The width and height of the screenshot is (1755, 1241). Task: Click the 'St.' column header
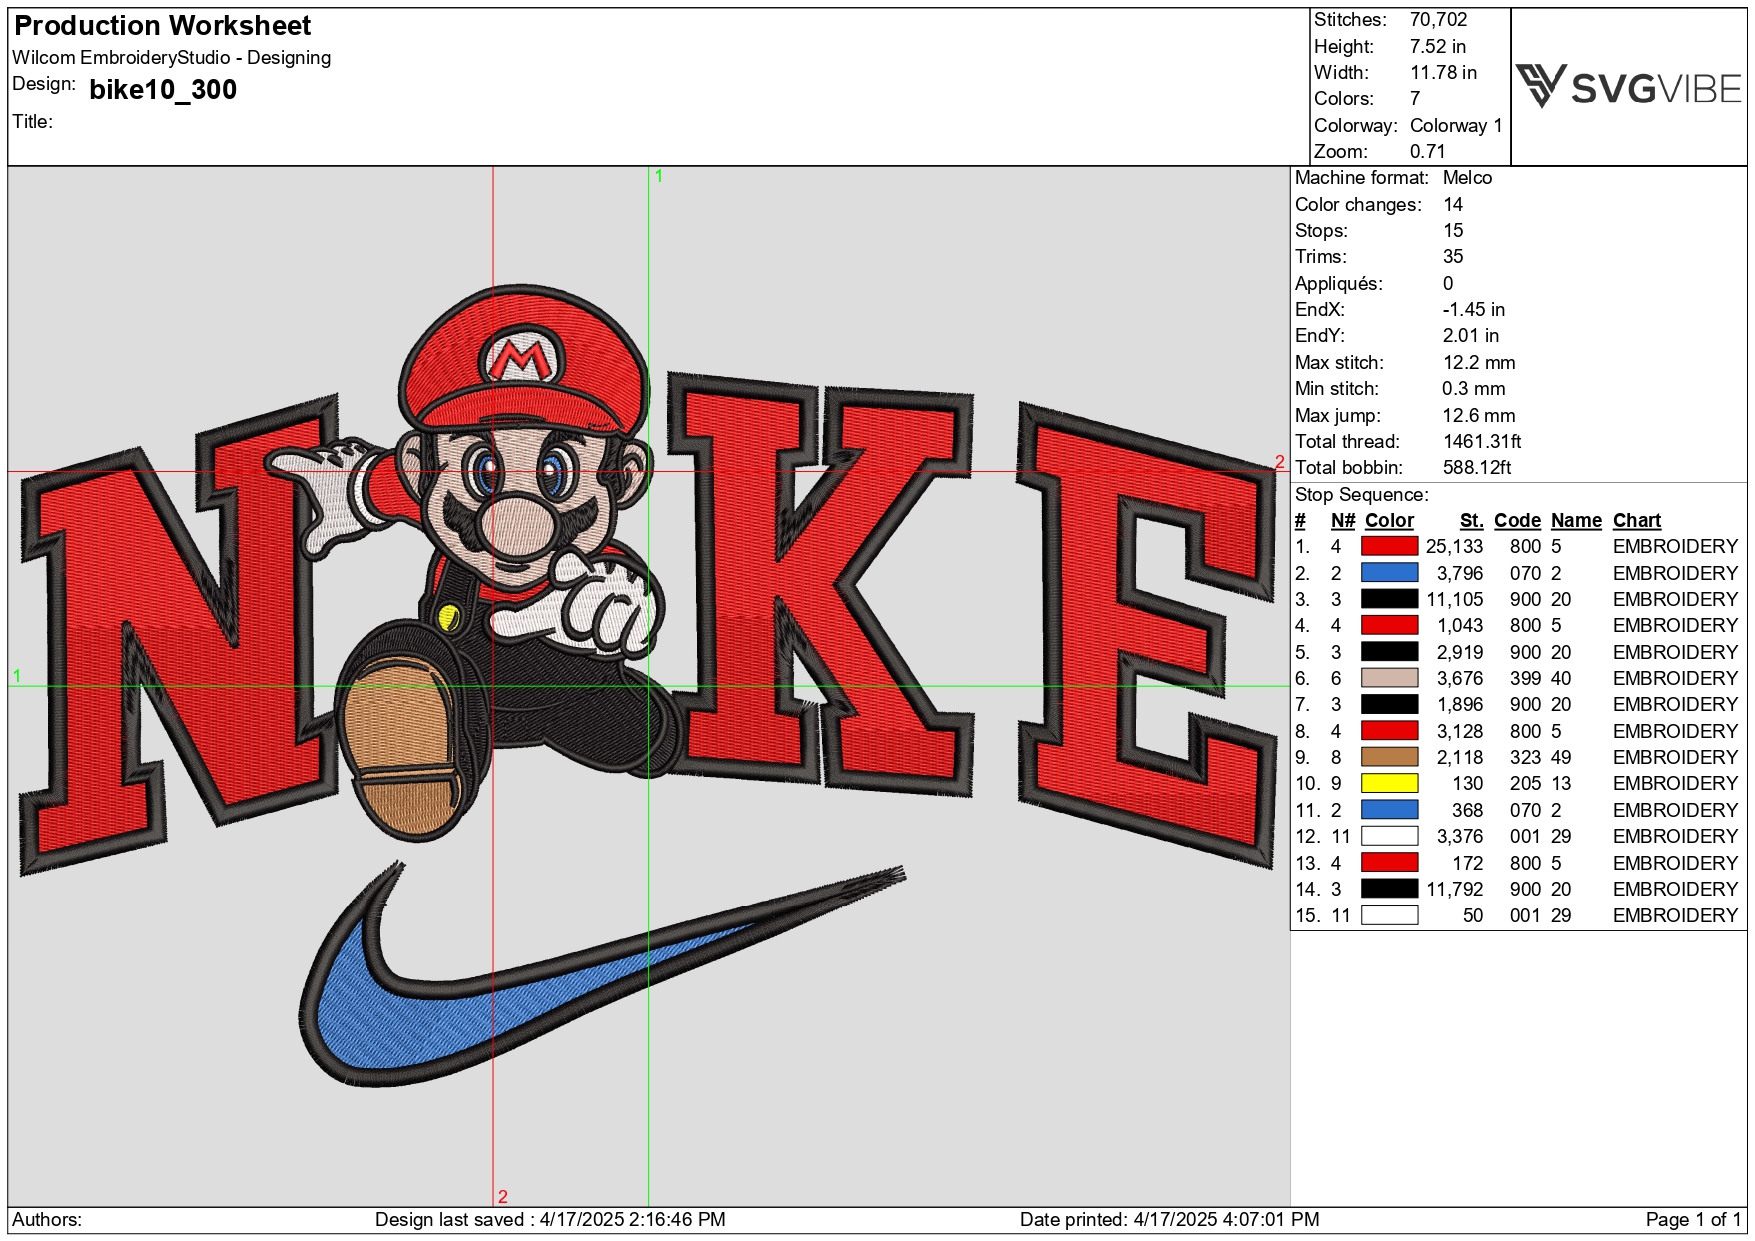pyautogui.click(x=1471, y=520)
